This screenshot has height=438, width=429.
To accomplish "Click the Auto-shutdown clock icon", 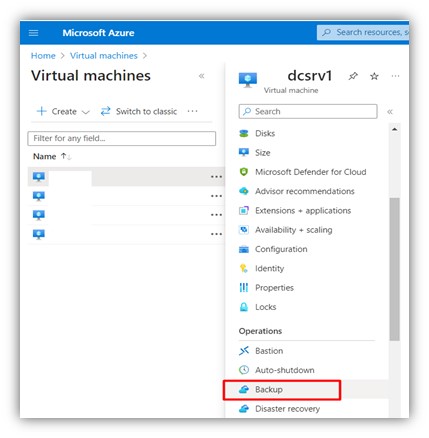I will tap(244, 370).
